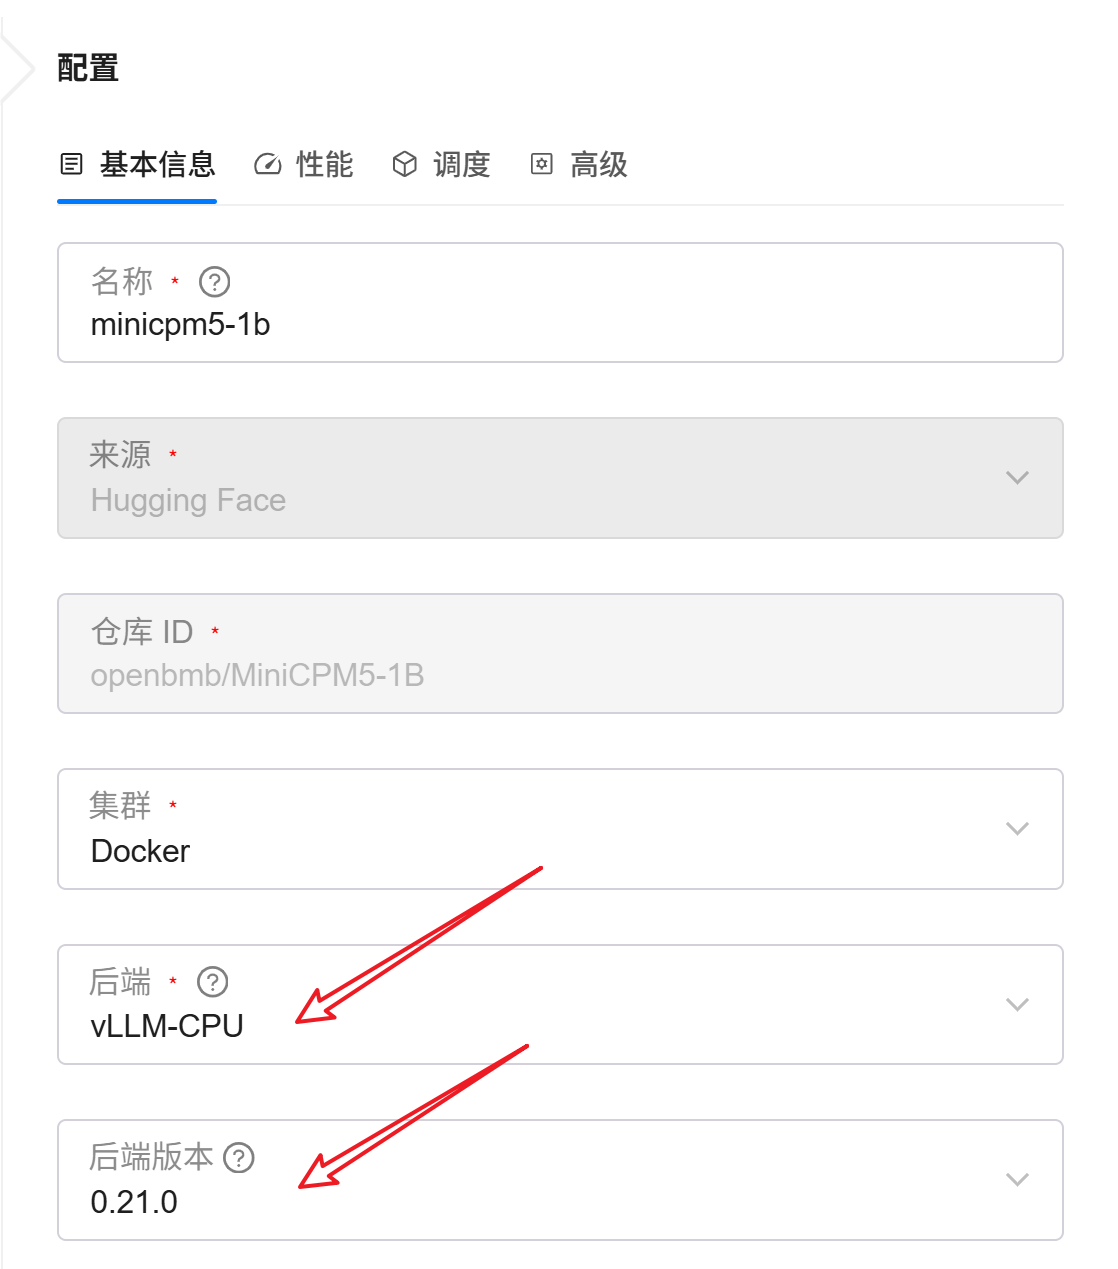1118x1269 pixels.
Task: Click the 名称 input with minicpm5-1b
Action: point(560,303)
